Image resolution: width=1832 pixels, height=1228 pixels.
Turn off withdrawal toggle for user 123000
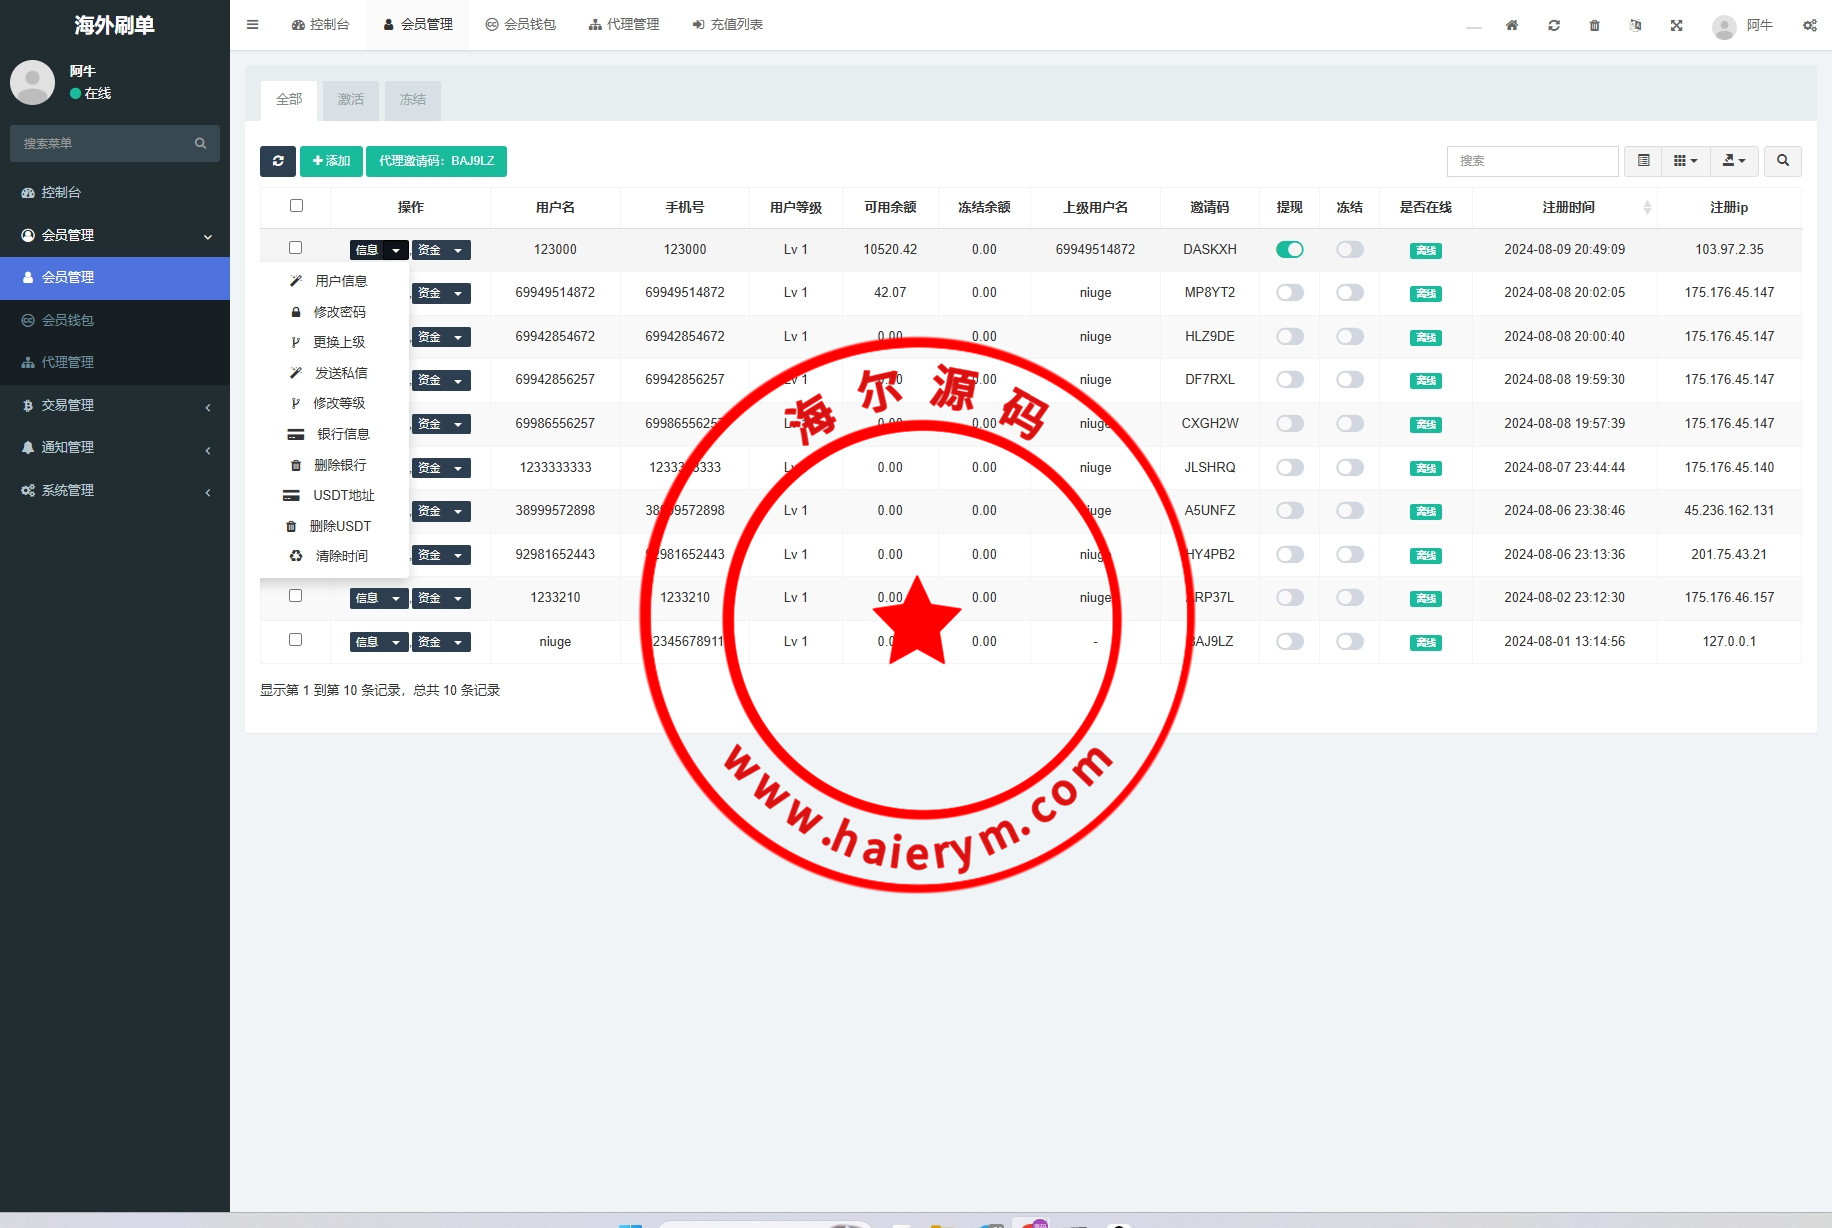pyautogui.click(x=1289, y=250)
